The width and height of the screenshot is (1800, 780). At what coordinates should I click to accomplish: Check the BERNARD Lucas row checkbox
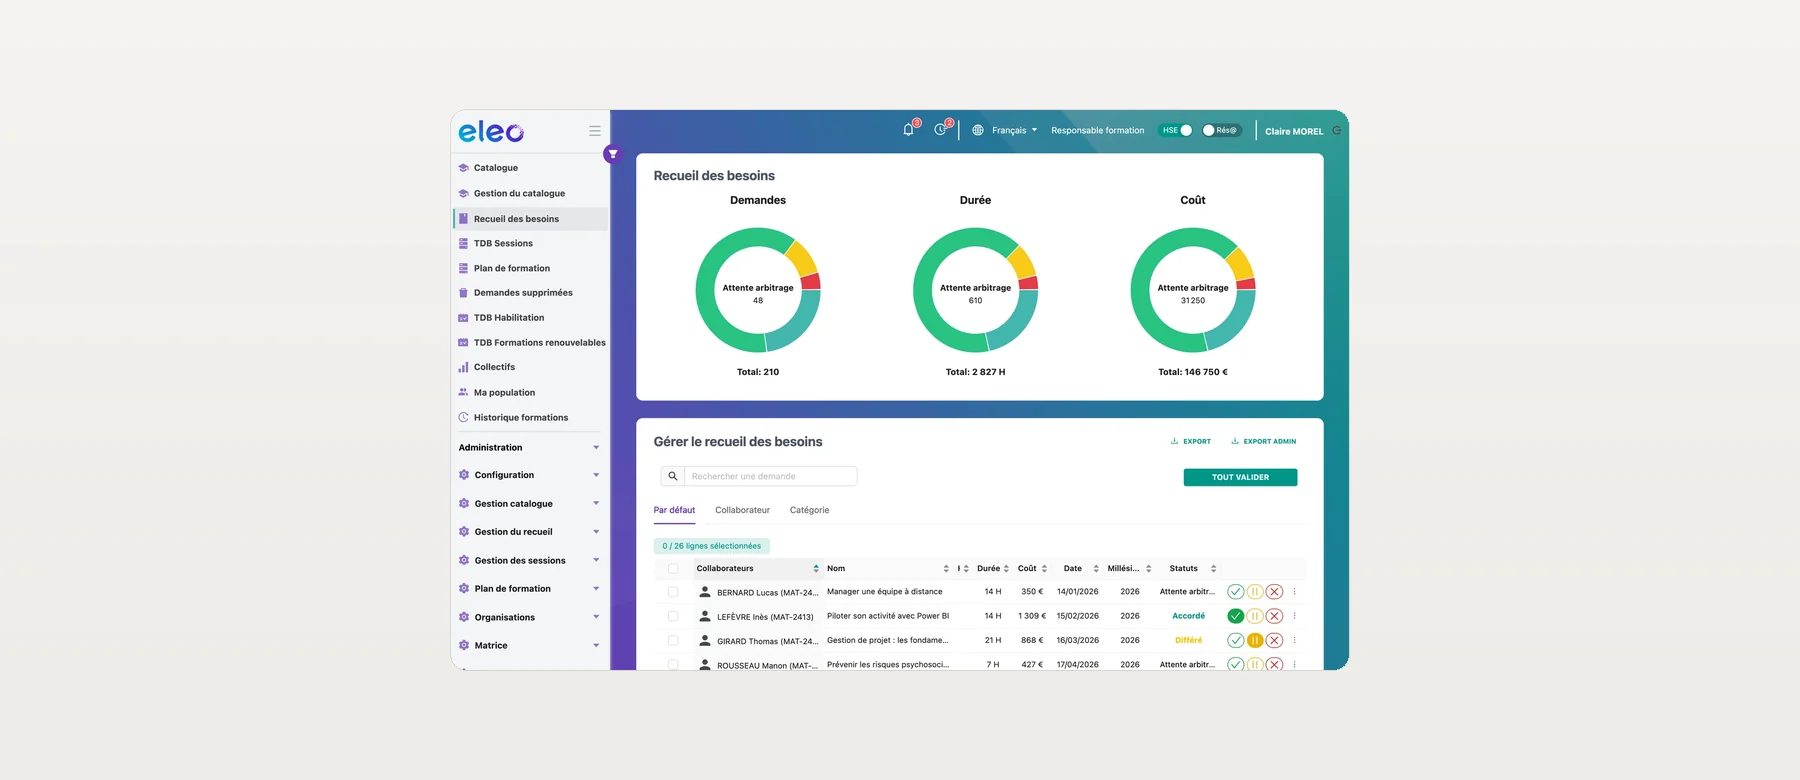pyautogui.click(x=673, y=592)
